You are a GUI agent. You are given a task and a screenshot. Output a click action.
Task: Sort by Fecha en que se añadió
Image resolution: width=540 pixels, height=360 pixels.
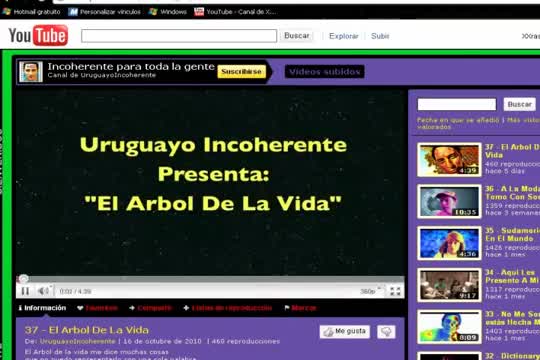pyautogui.click(x=458, y=120)
